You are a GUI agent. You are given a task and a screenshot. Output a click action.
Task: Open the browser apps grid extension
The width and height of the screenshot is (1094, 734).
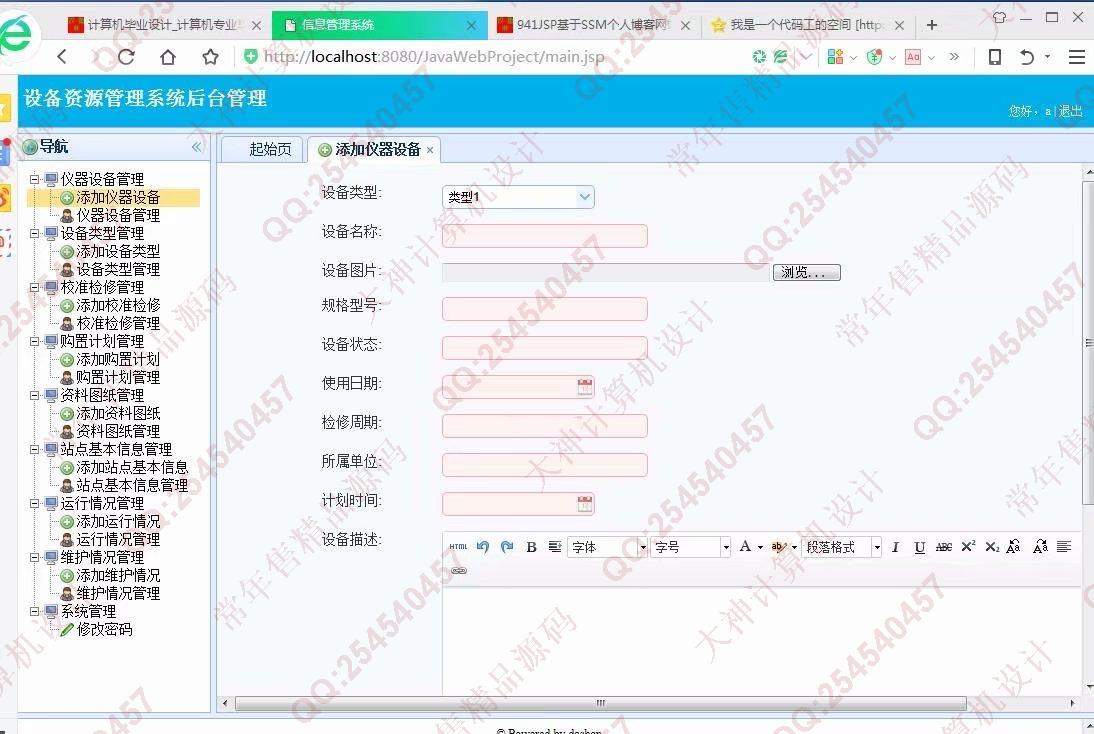pos(835,57)
